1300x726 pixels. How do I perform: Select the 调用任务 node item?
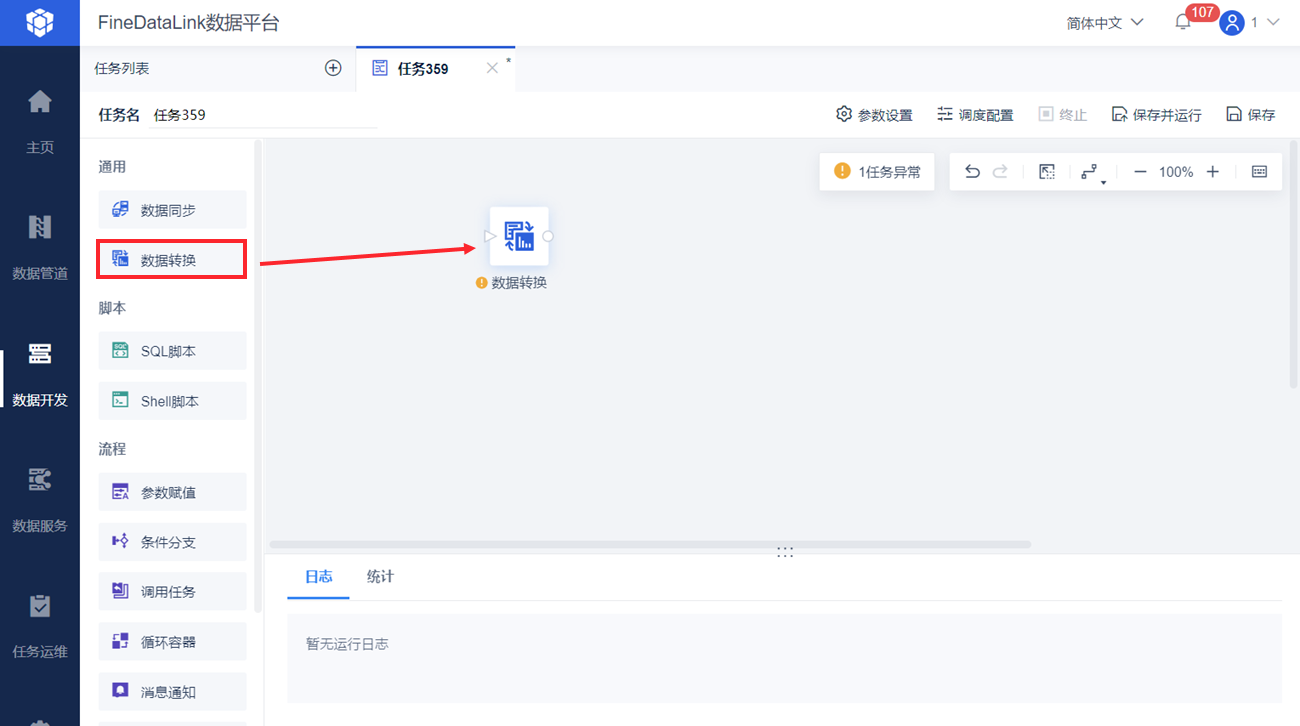tap(172, 591)
